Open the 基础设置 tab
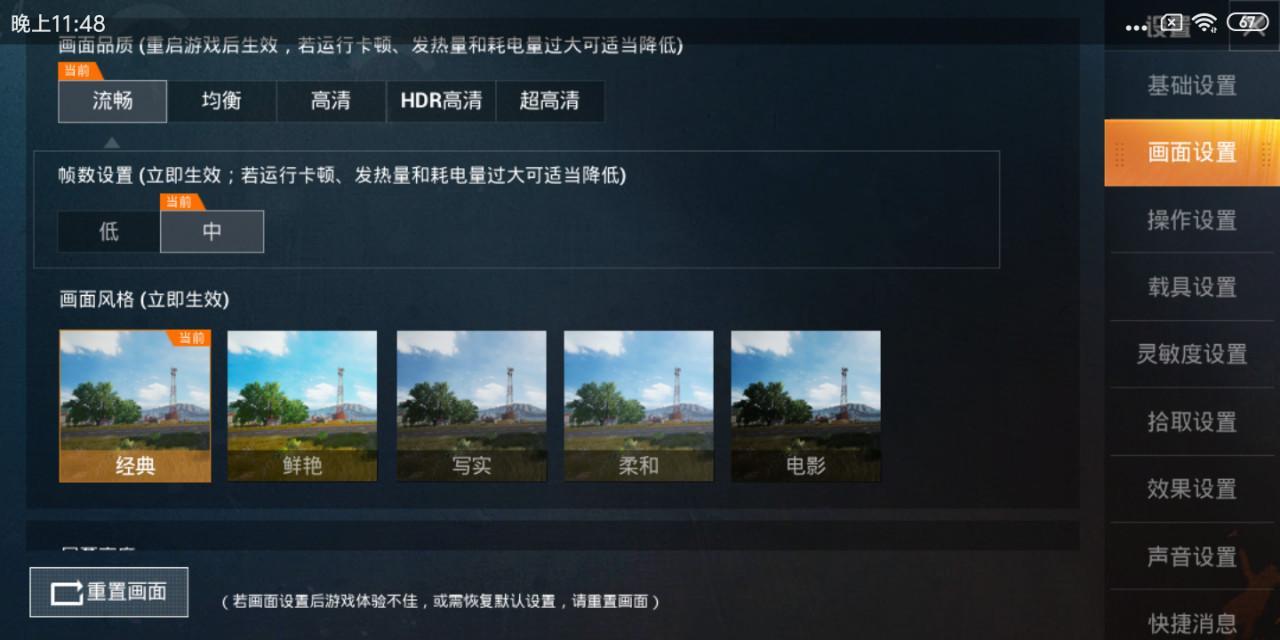 (x=1192, y=86)
